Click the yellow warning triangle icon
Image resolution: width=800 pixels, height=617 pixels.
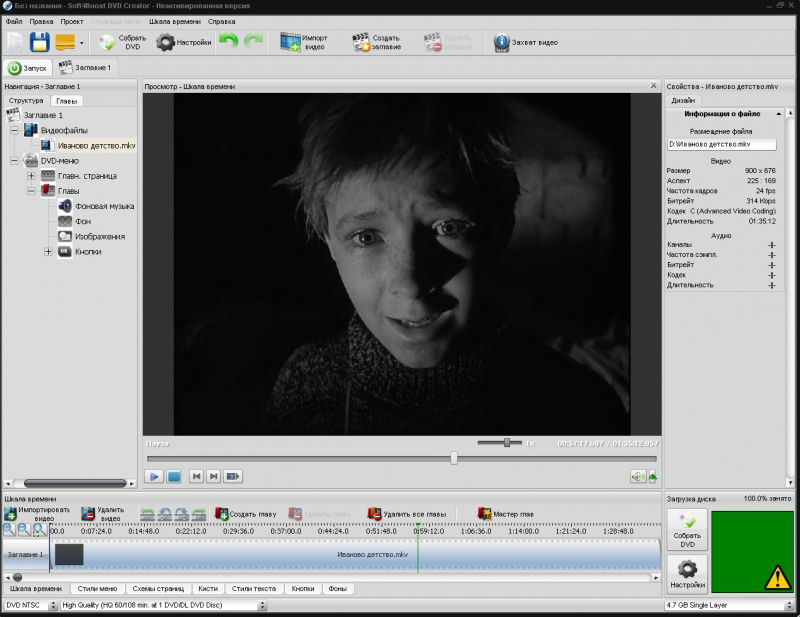(777, 578)
